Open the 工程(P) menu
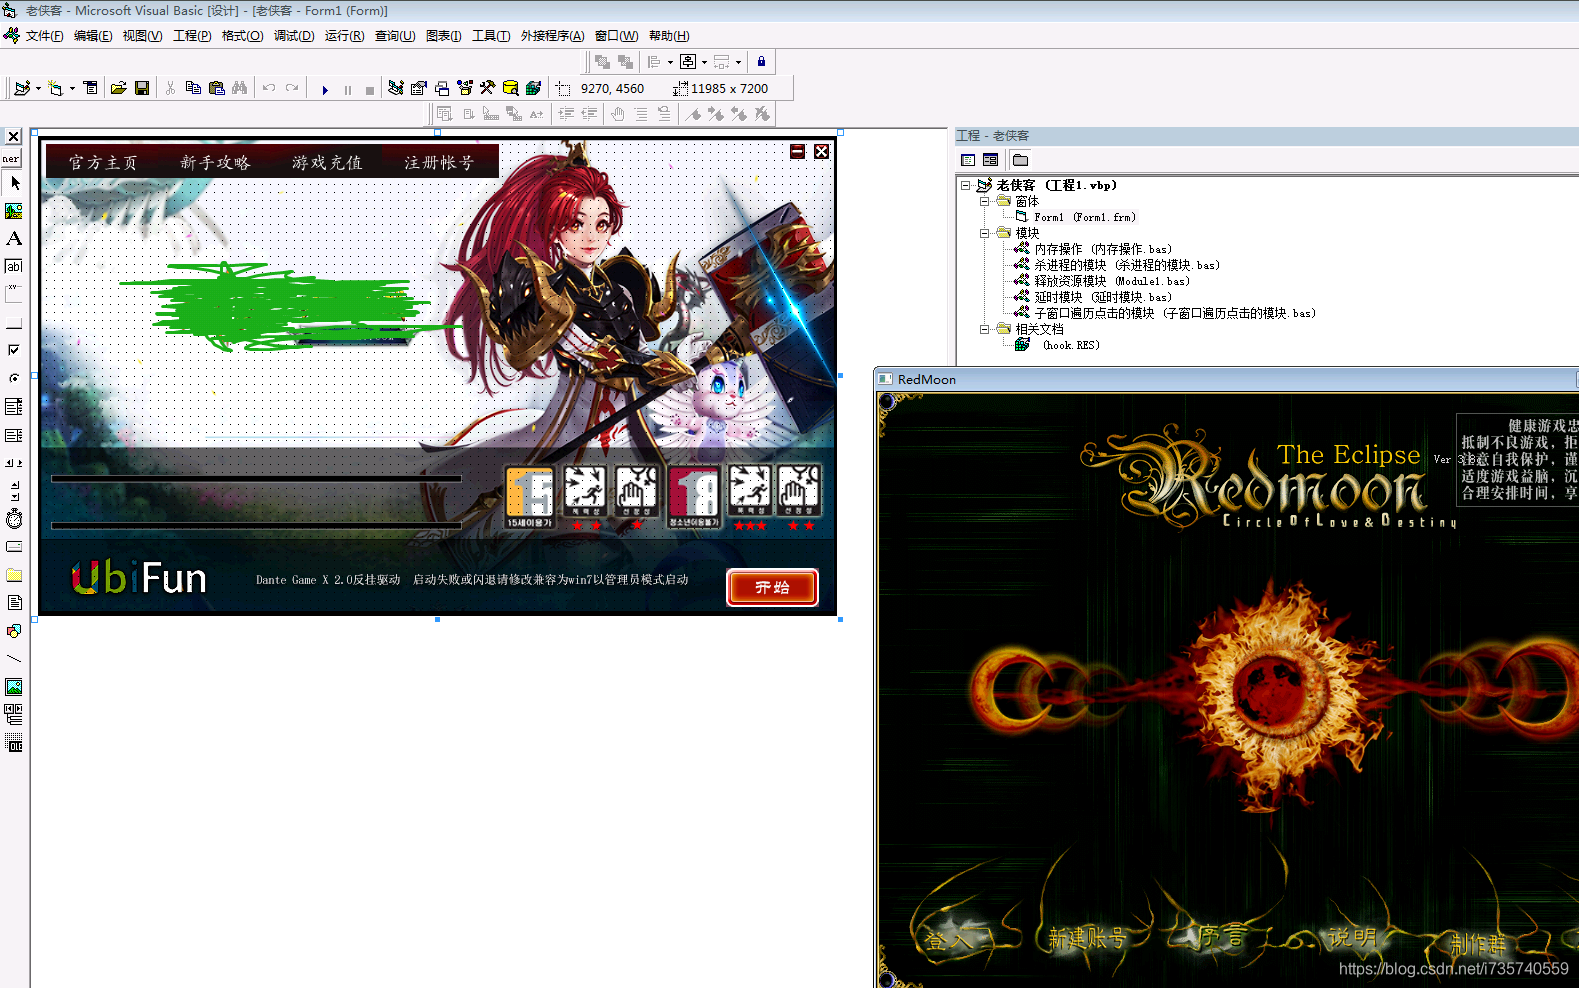Viewport: 1579px width, 988px height. (x=192, y=36)
